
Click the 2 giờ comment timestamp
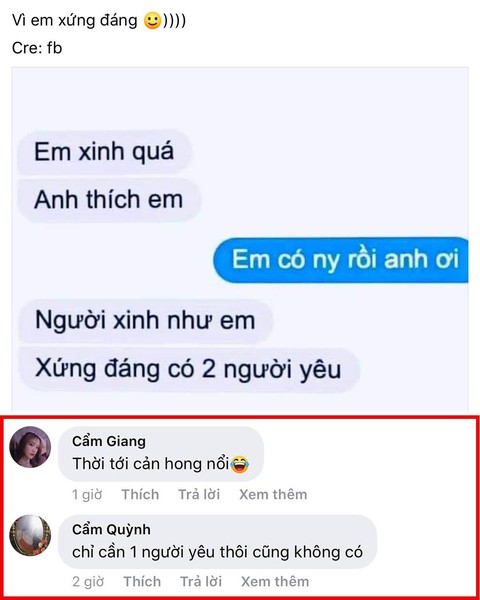click(x=88, y=582)
